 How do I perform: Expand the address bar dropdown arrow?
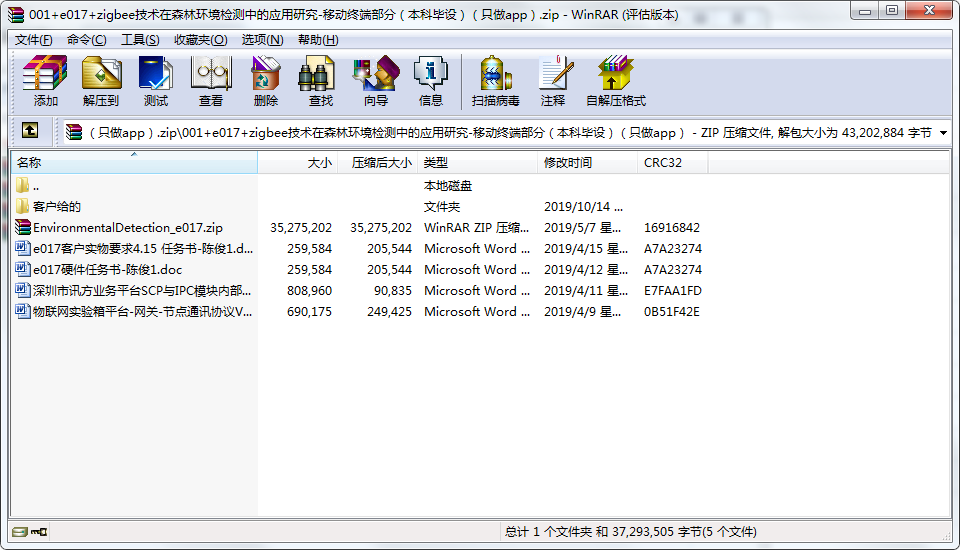point(943,132)
